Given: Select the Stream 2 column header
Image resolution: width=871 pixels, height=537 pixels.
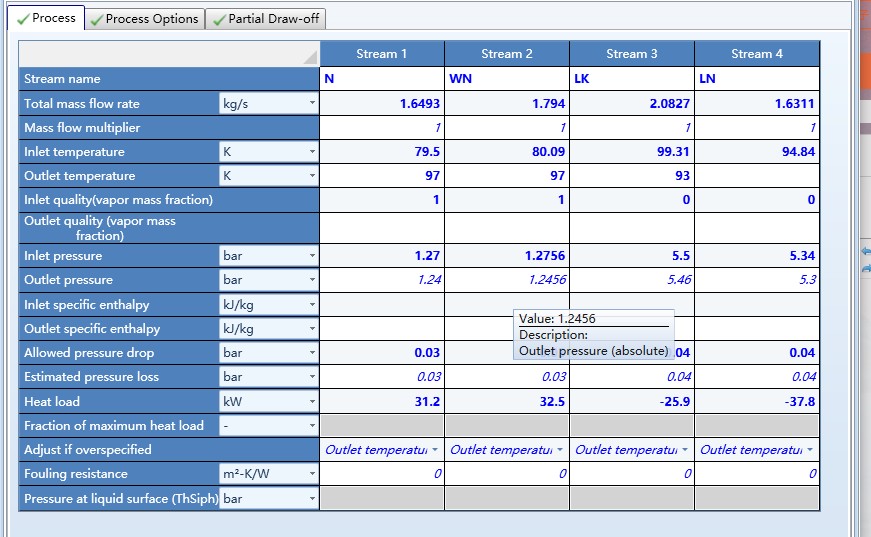Looking at the screenshot, I should tap(506, 54).
